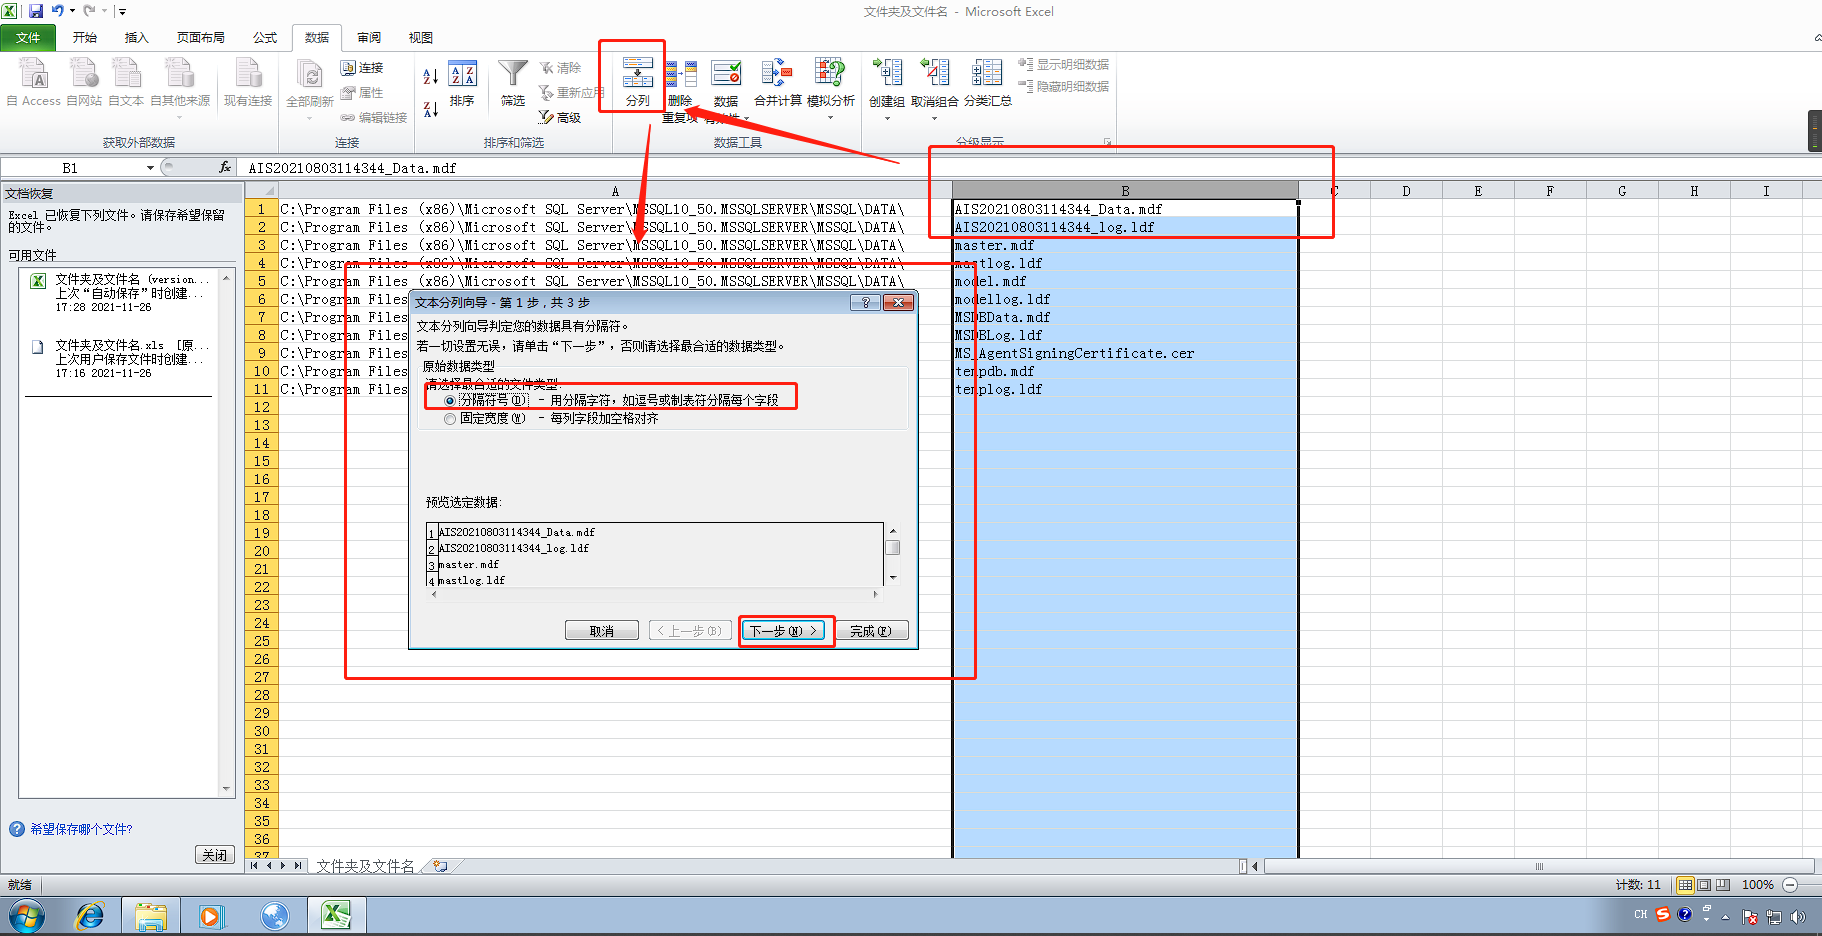Click the 希望保存哪个文件? link
Screen dimensions: 1822x936
point(81,829)
